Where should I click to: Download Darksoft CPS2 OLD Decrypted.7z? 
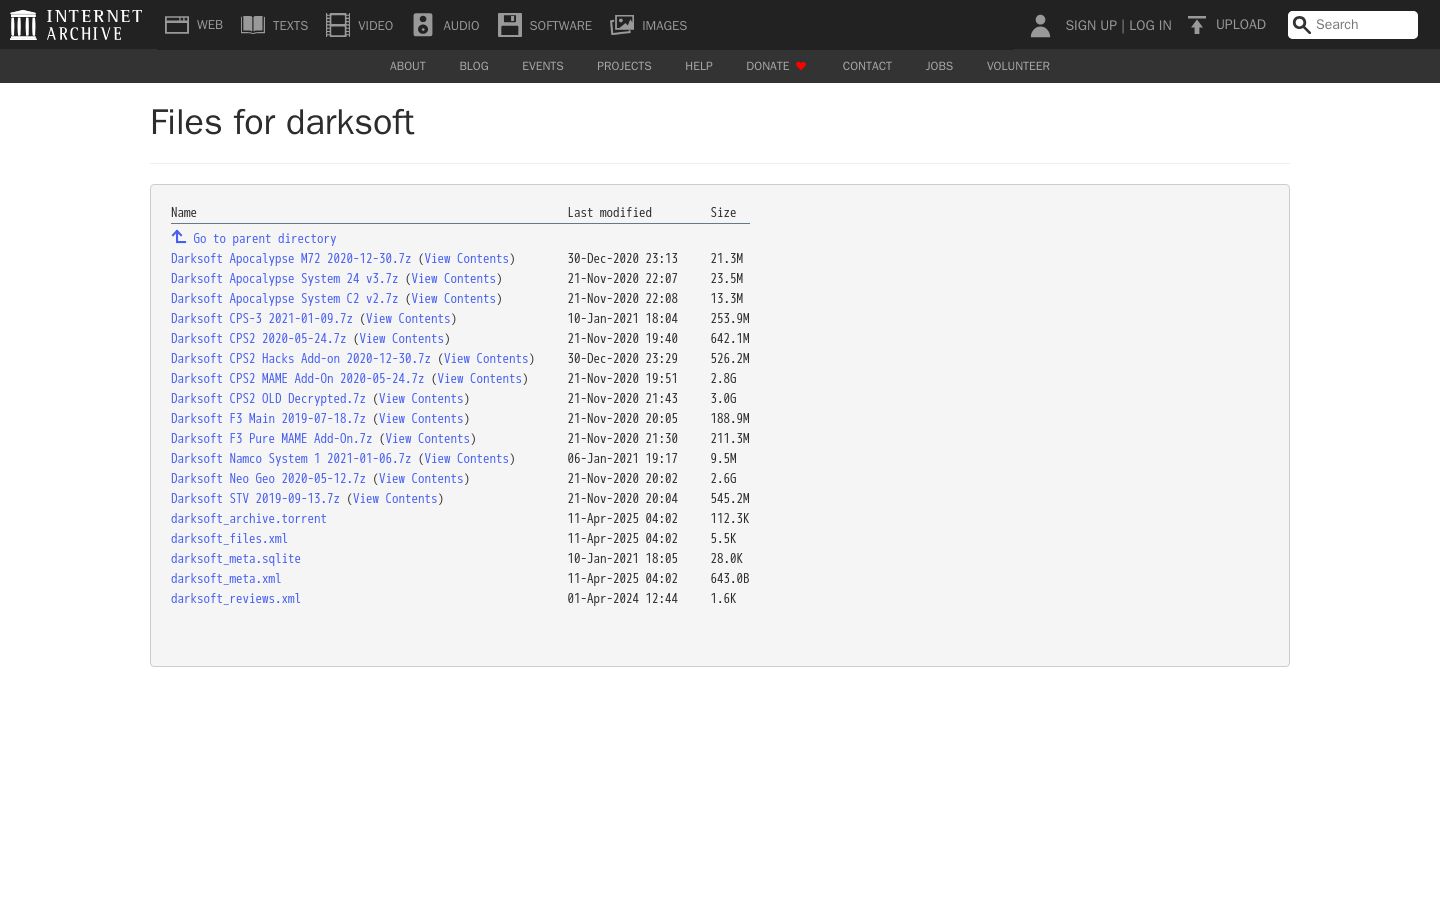[269, 399]
